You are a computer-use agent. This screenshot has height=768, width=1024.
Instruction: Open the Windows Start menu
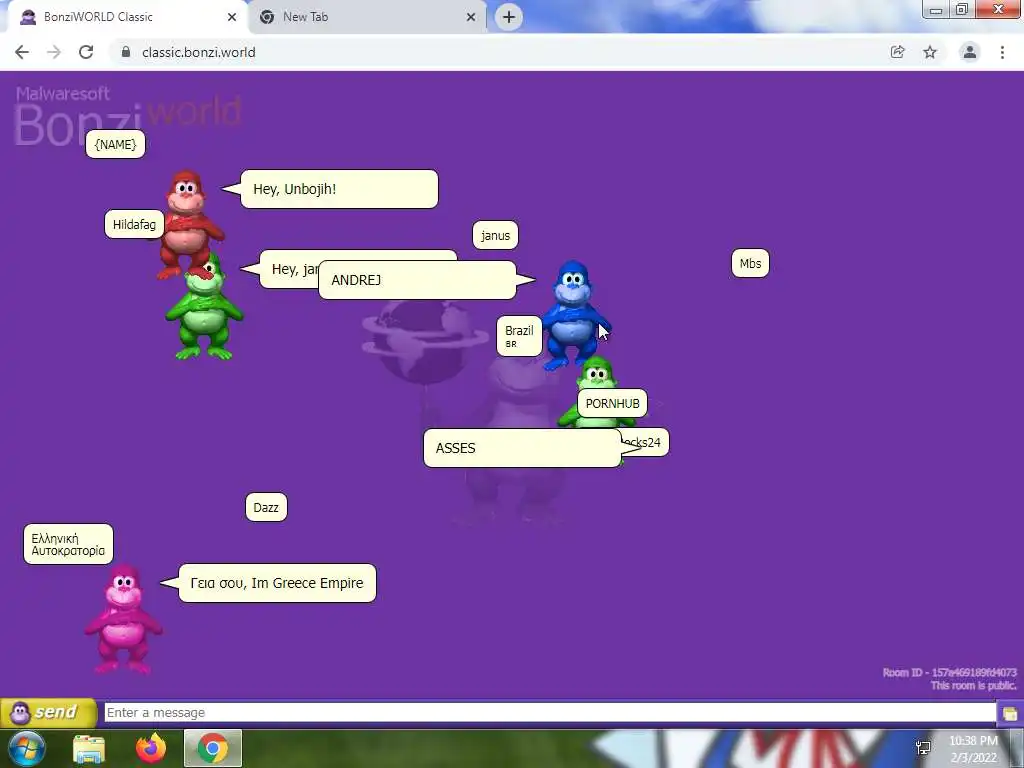coord(26,748)
